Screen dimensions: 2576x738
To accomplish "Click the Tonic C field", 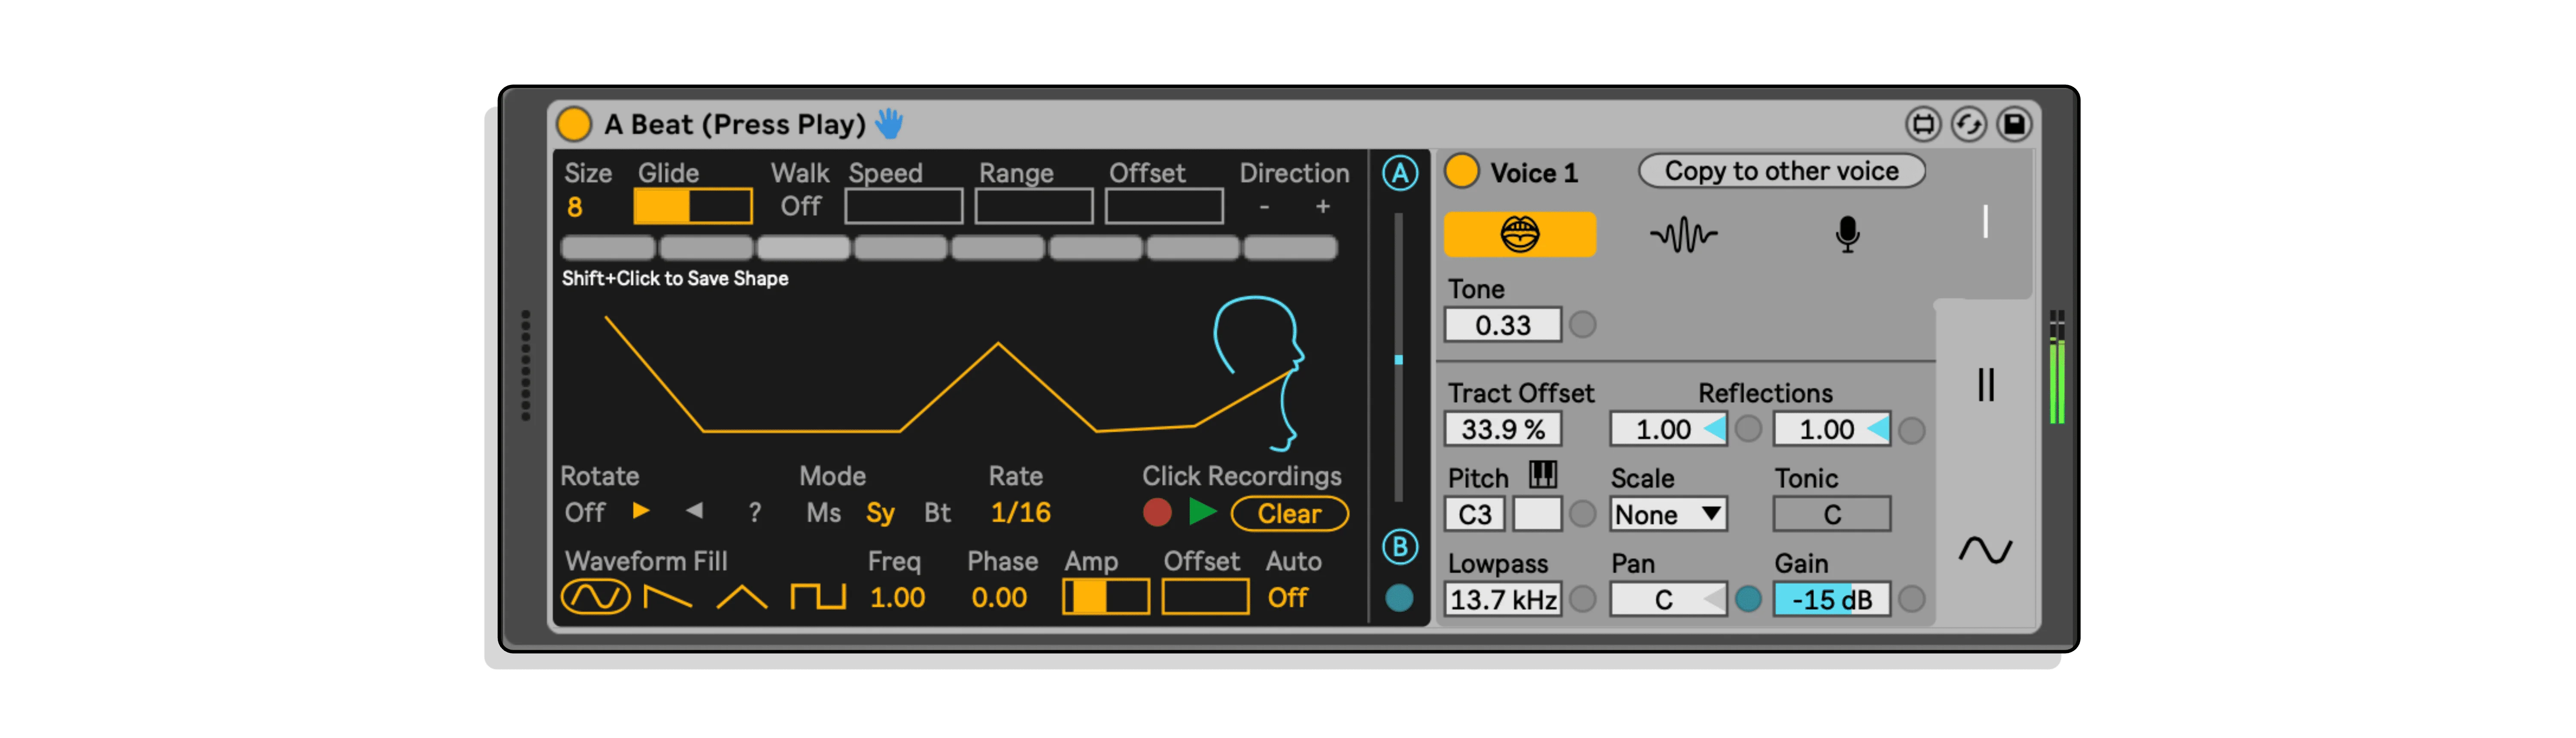I will (x=1831, y=514).
